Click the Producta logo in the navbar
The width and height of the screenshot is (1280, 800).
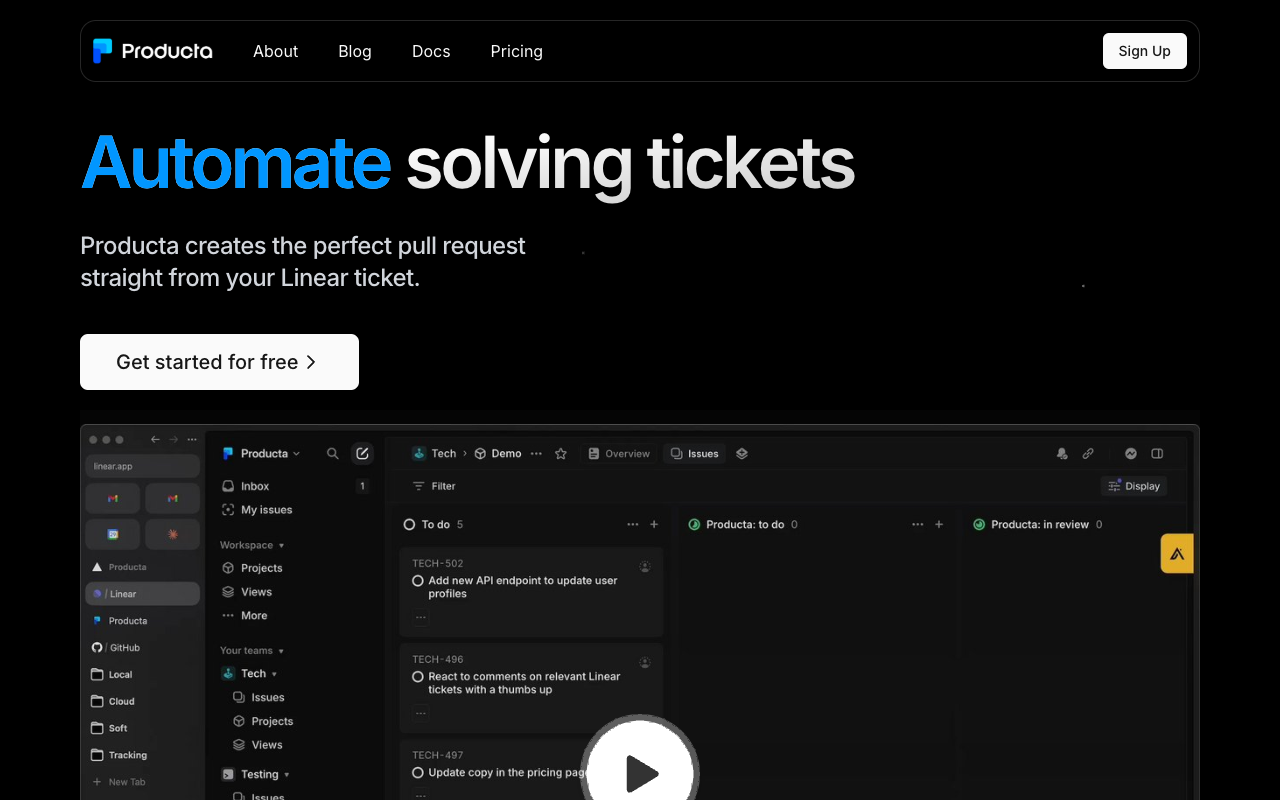(152, 51)
